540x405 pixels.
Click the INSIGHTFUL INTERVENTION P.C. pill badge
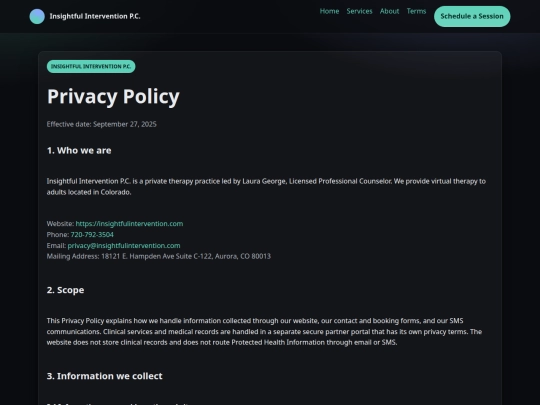91,66
